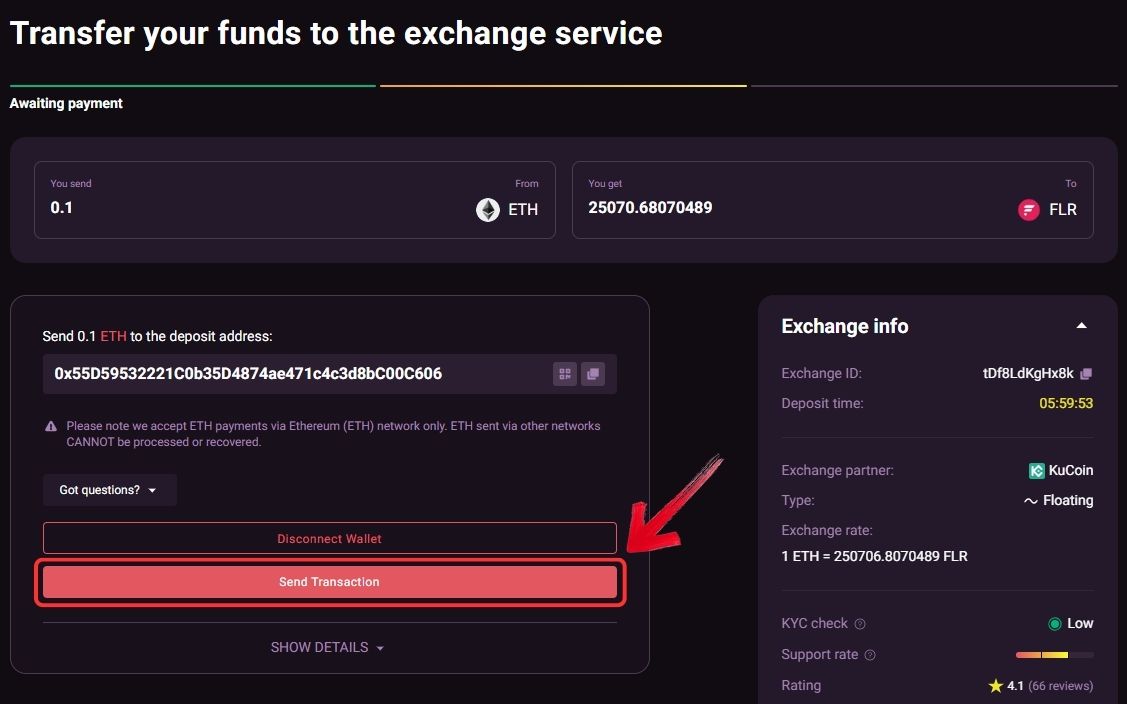Open the 66 reviews rating link
Viewport: 1127px width, 704px height.
(1060, 686)
